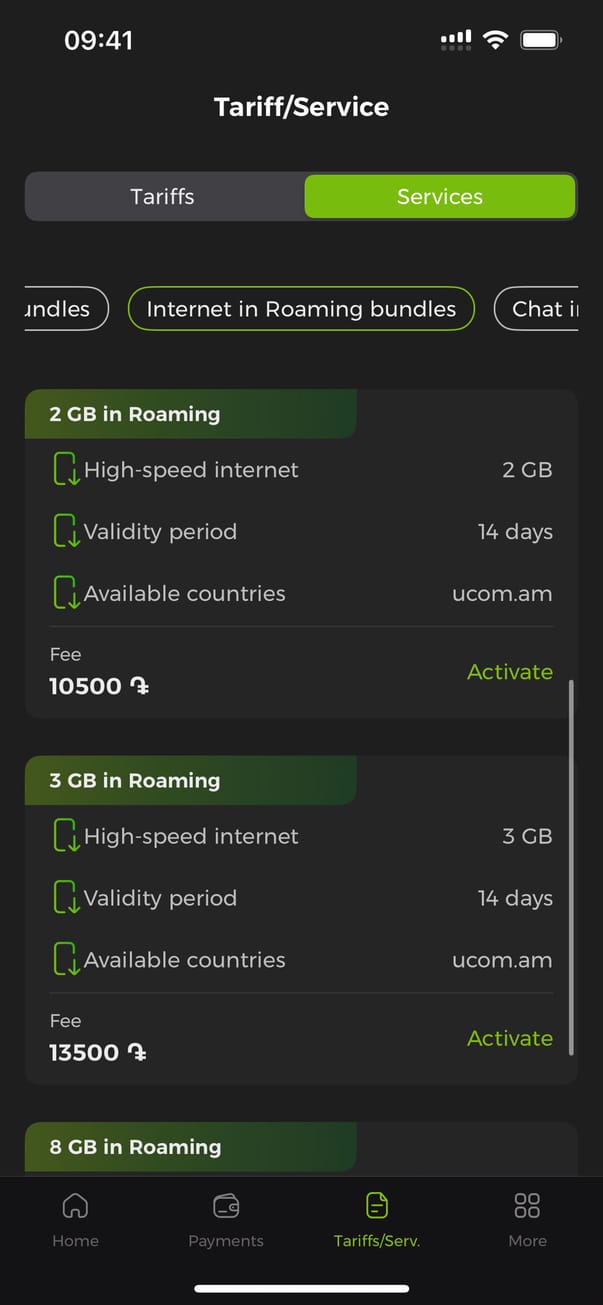Tap Validity period icon in 2 GB card
Image resolution: width=603 pixels, height=1305 pixels.
point(66,532)
